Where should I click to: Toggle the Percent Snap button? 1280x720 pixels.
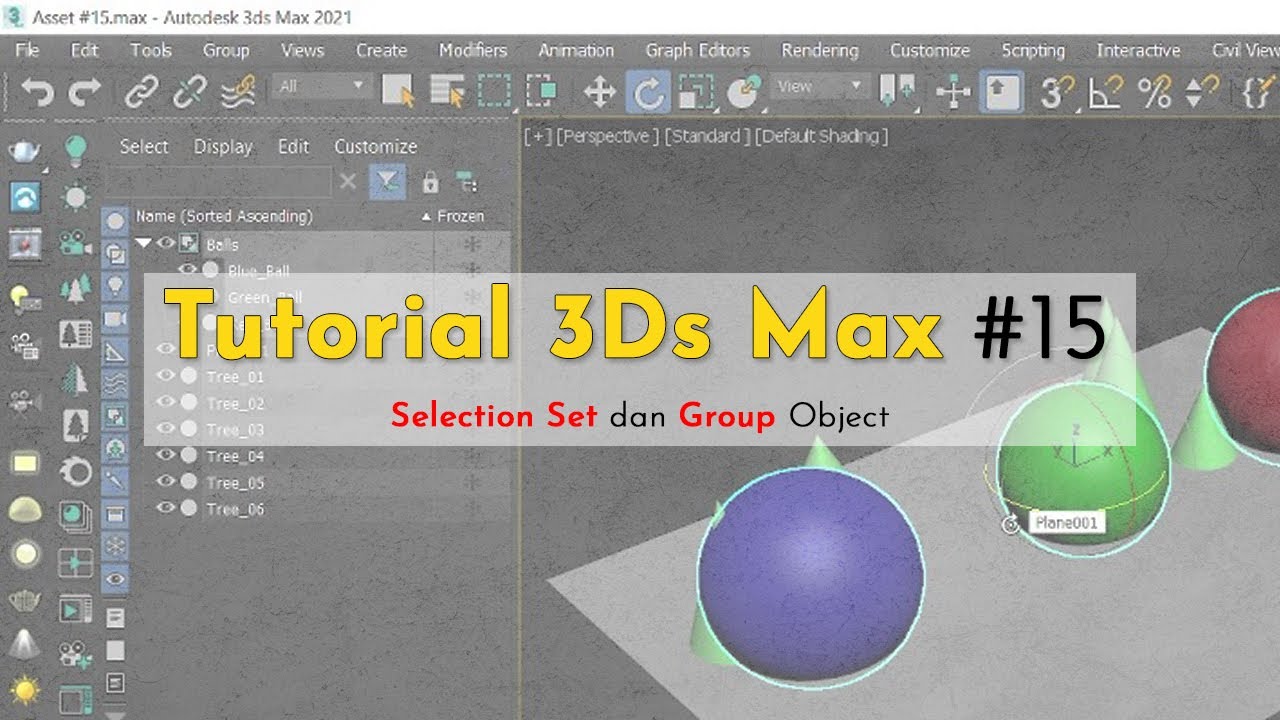point(1155,93)
